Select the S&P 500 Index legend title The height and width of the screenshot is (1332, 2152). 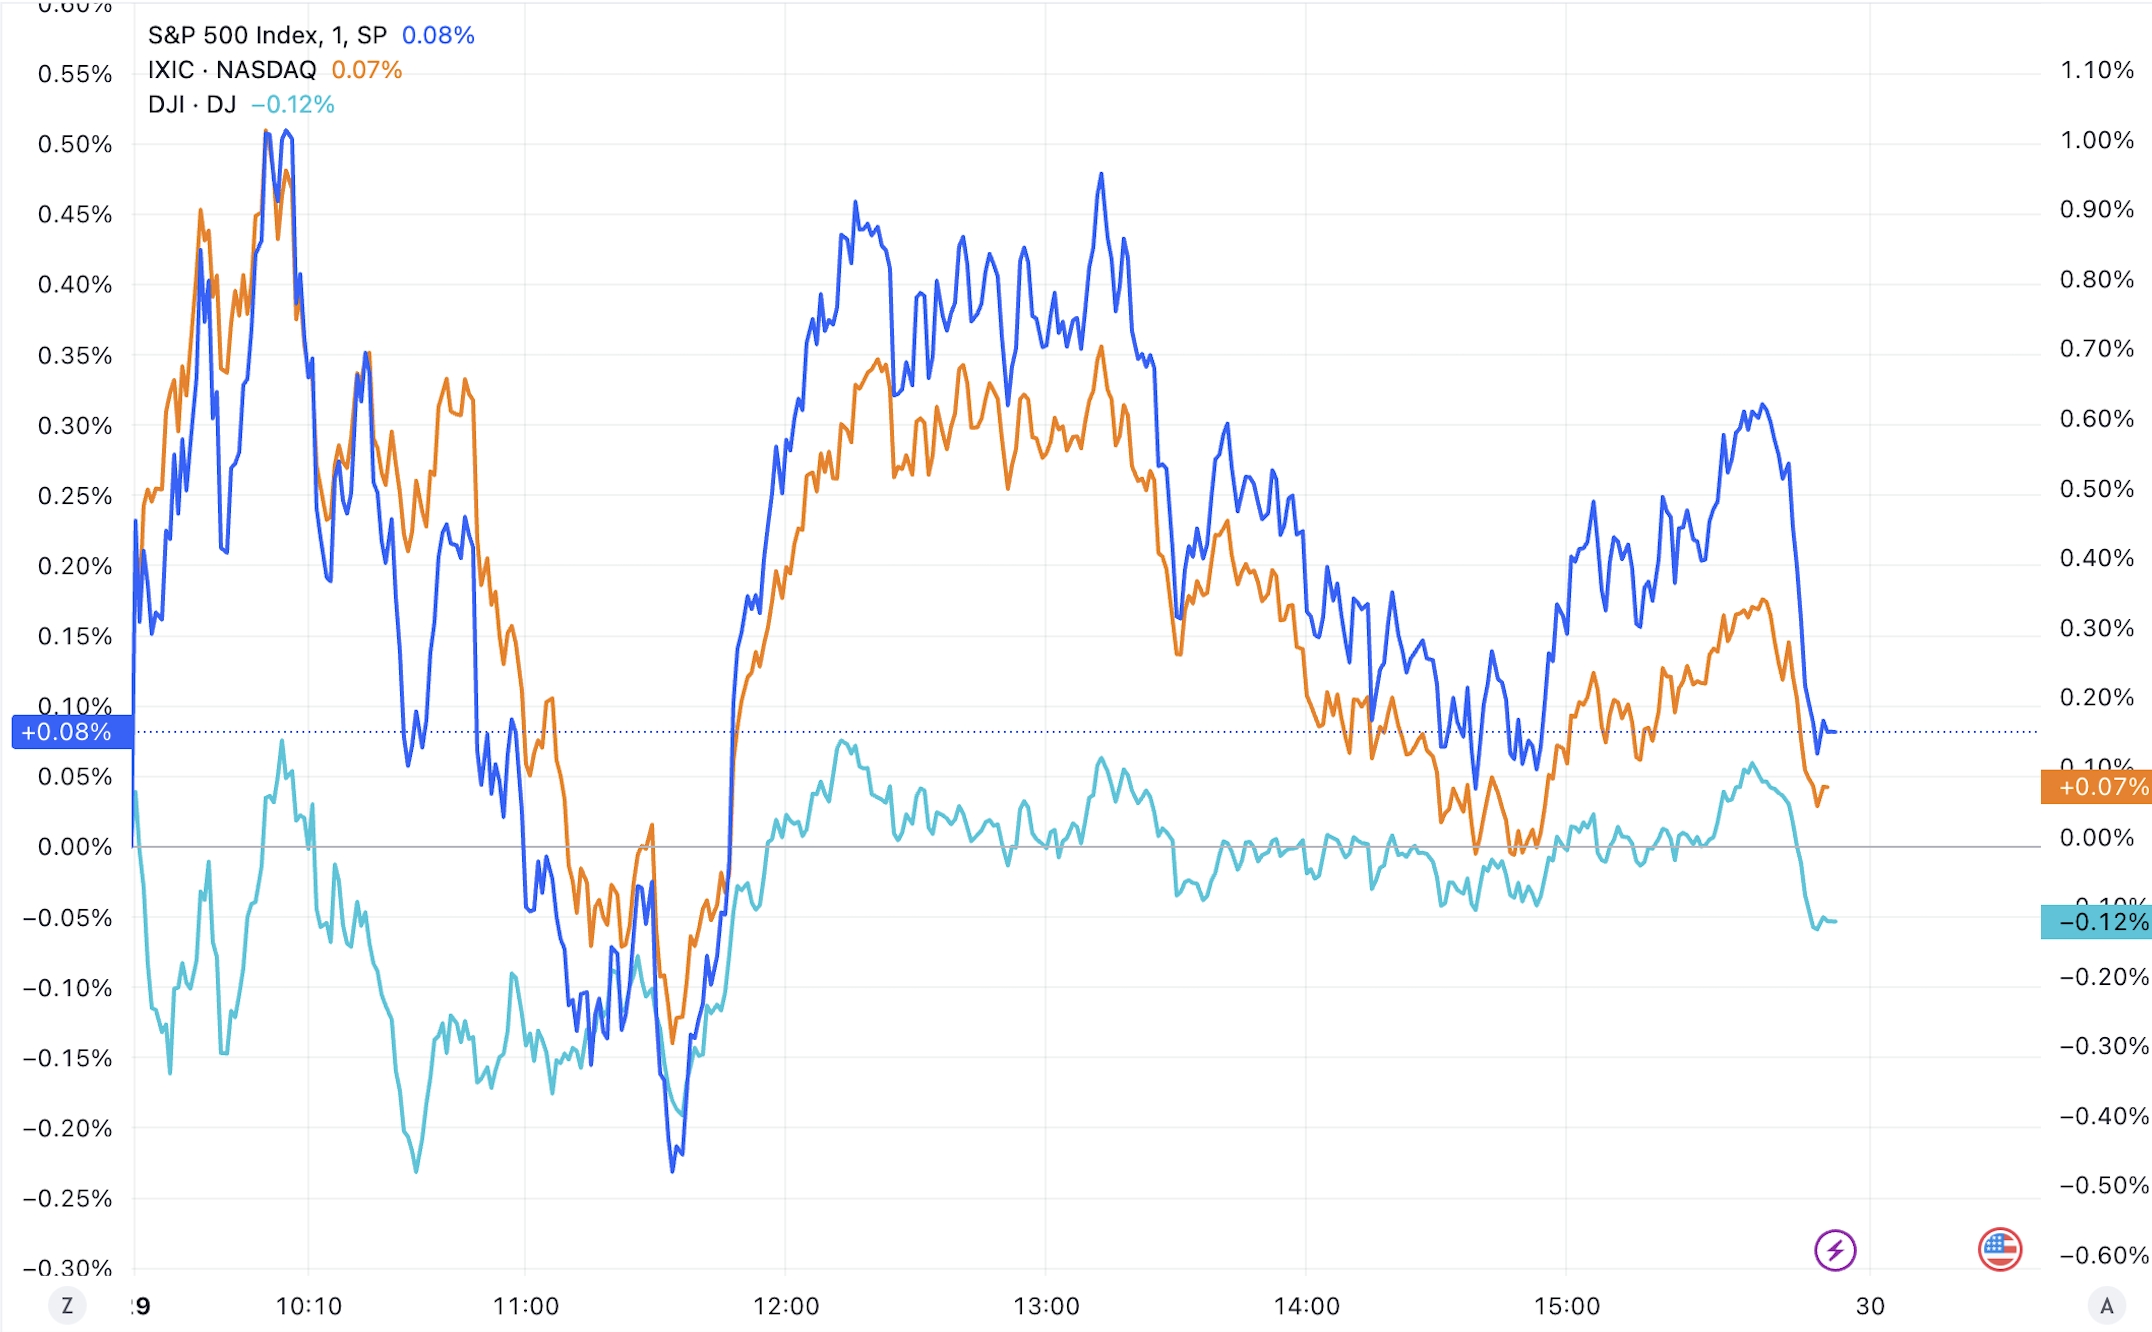coord(267,36)
